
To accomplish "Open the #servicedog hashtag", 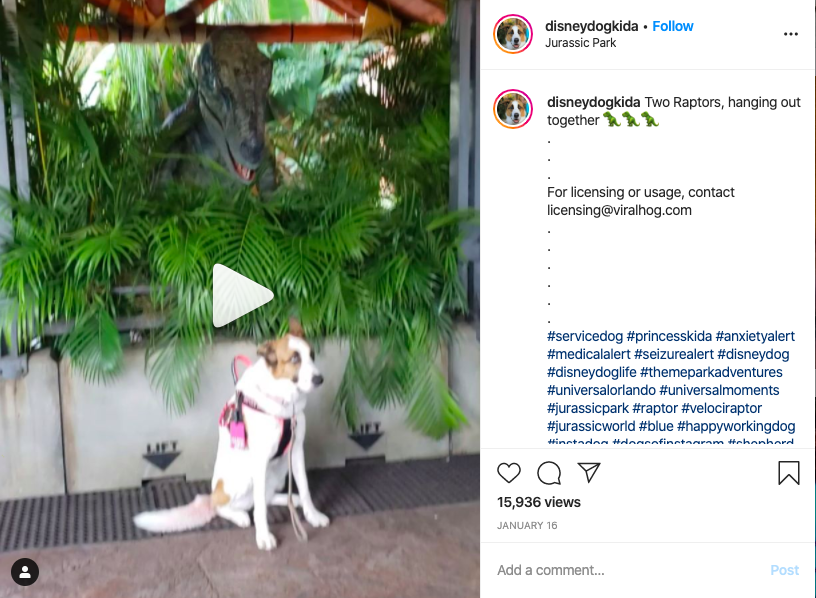I will 584,336.
